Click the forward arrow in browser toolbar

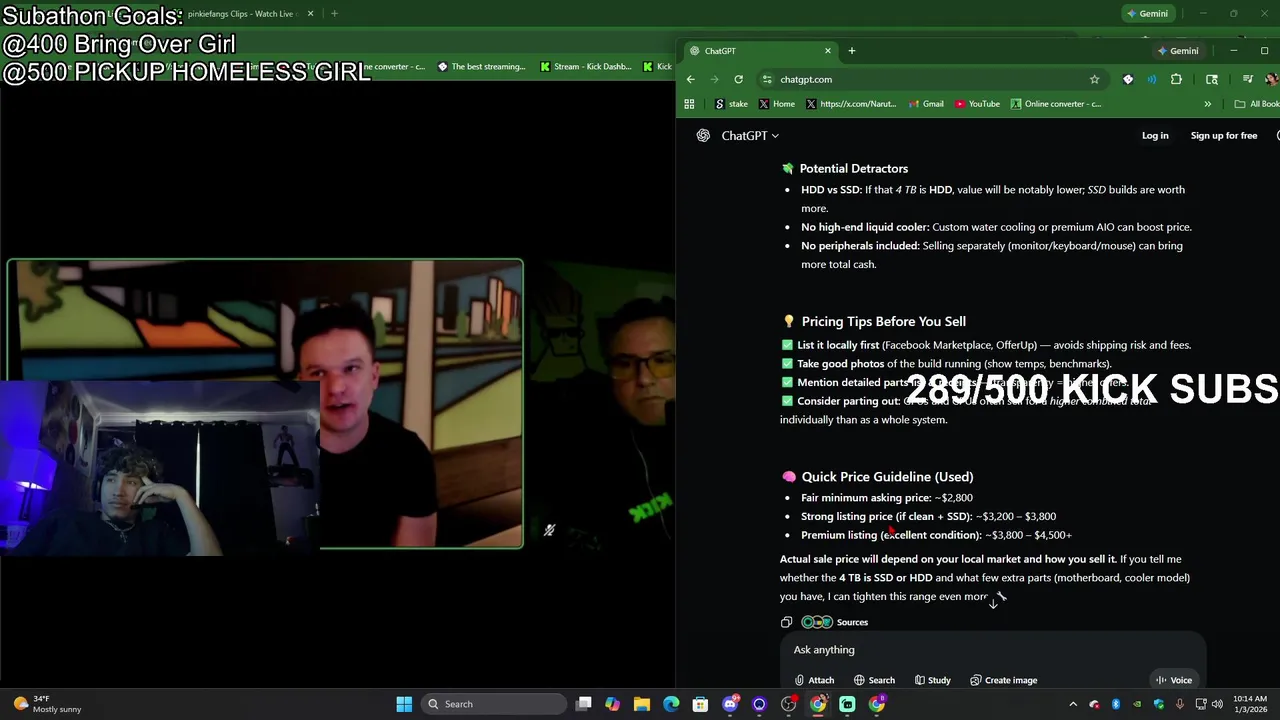(714, 79)
